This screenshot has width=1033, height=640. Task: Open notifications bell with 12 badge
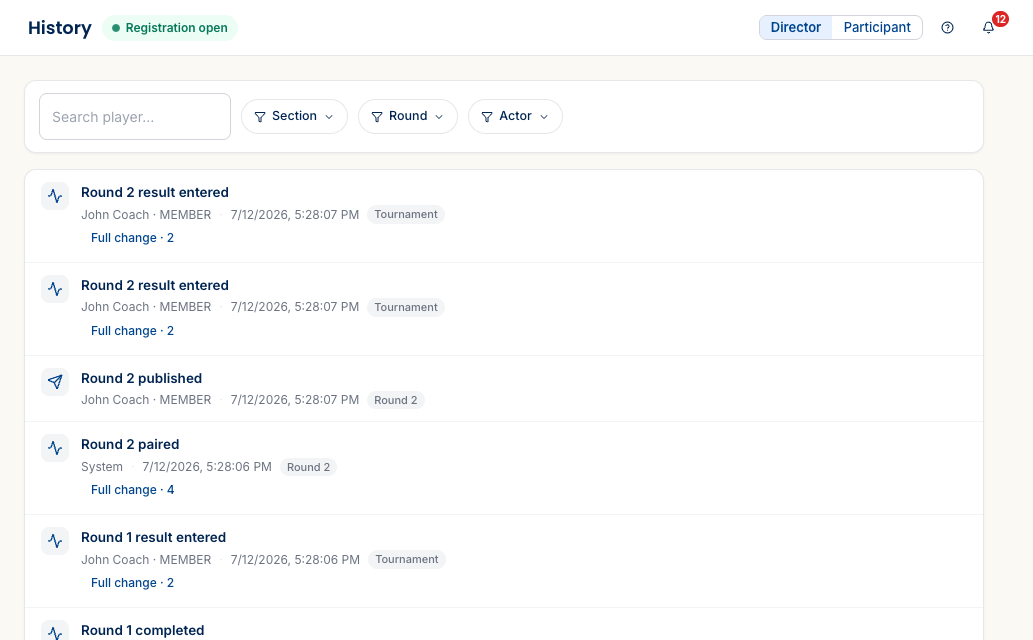[988, 28]
